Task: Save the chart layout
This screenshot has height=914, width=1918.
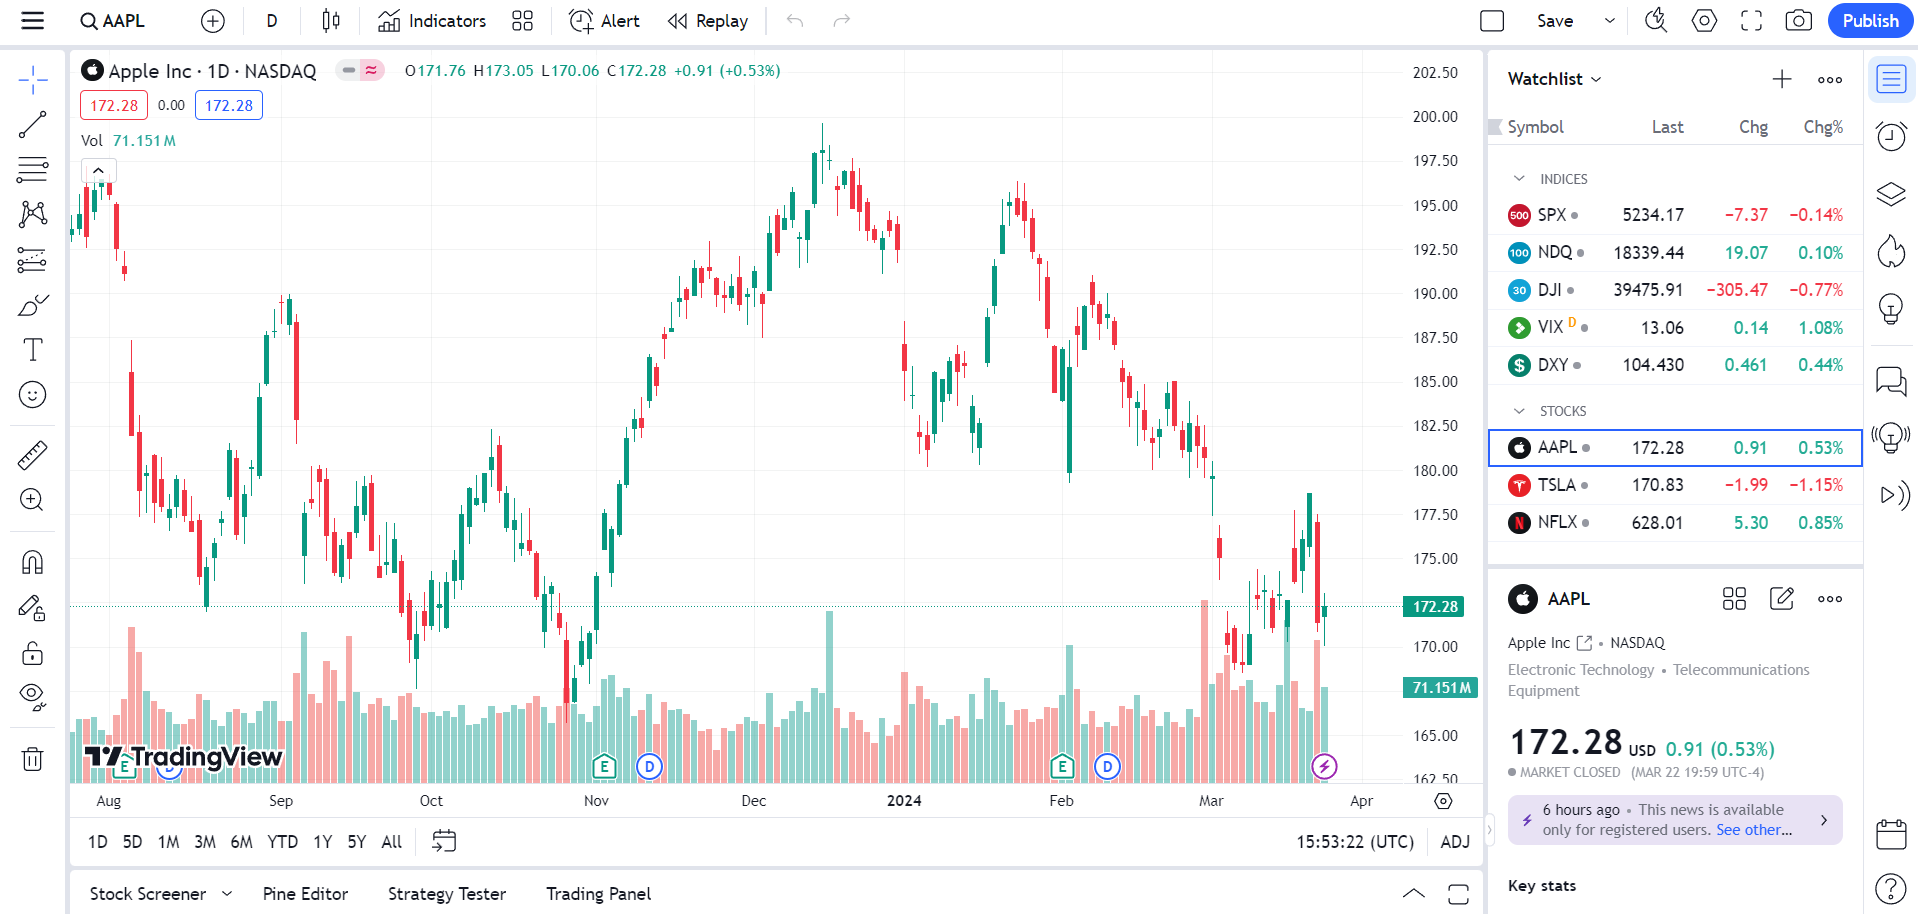Action: [x=1555, y=21]
